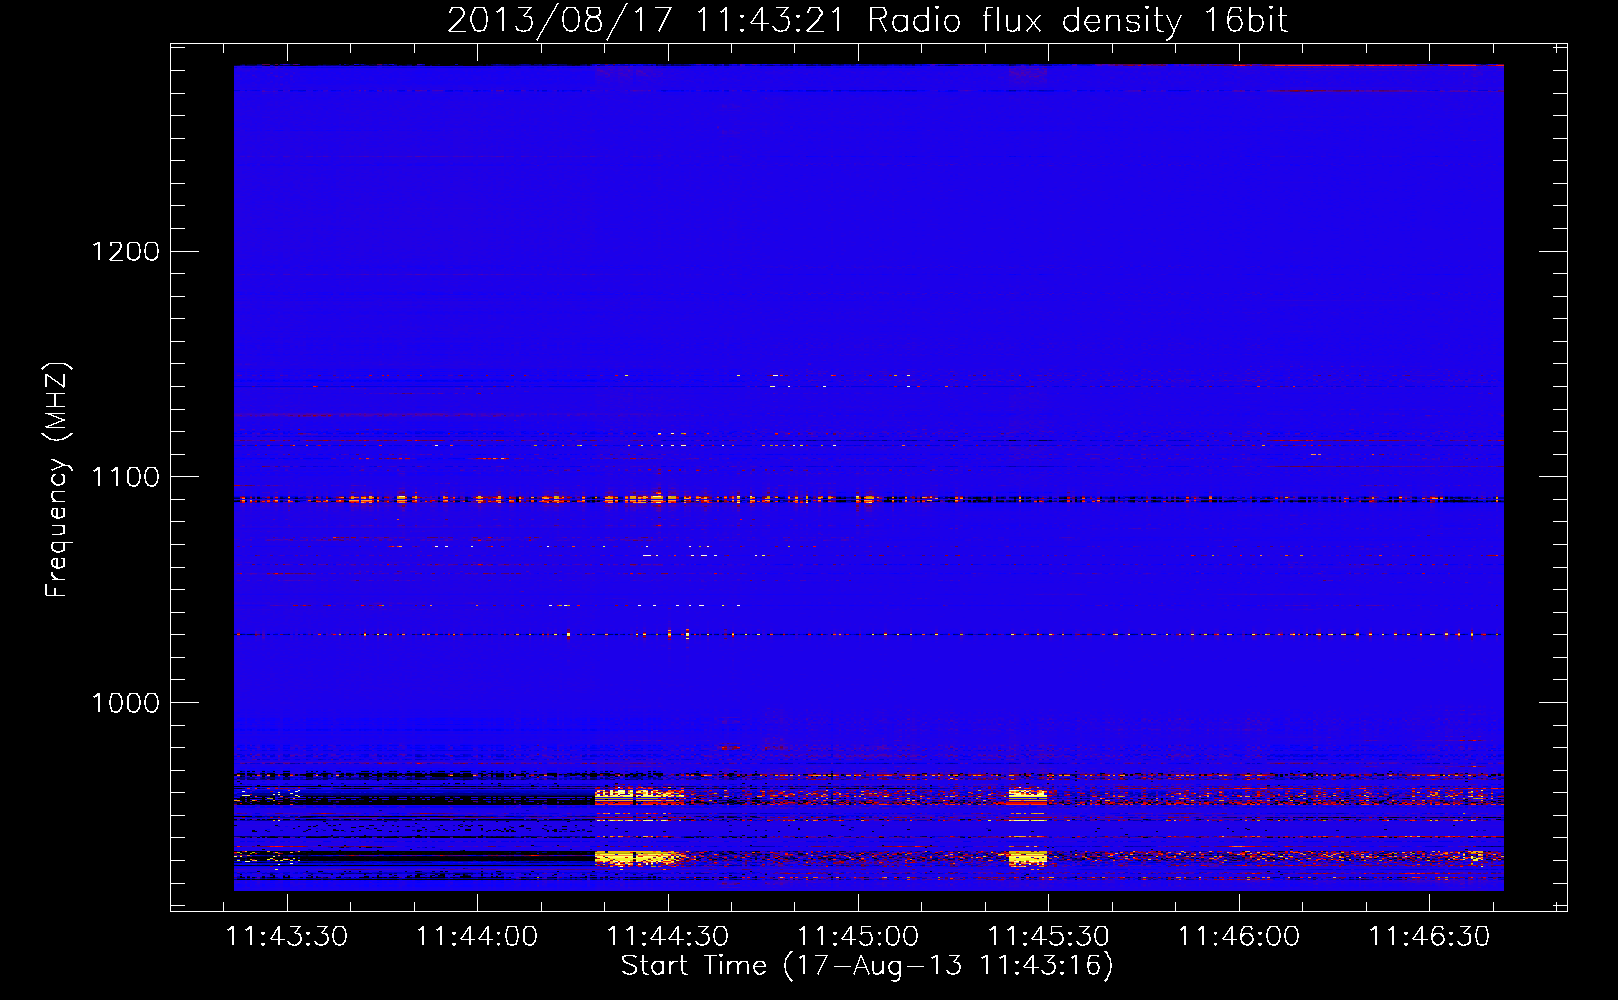Click the 'Start Time (17-Aug-13 11:43:16)' label
Viewport: 1618px width, 1000px height.
867,966
